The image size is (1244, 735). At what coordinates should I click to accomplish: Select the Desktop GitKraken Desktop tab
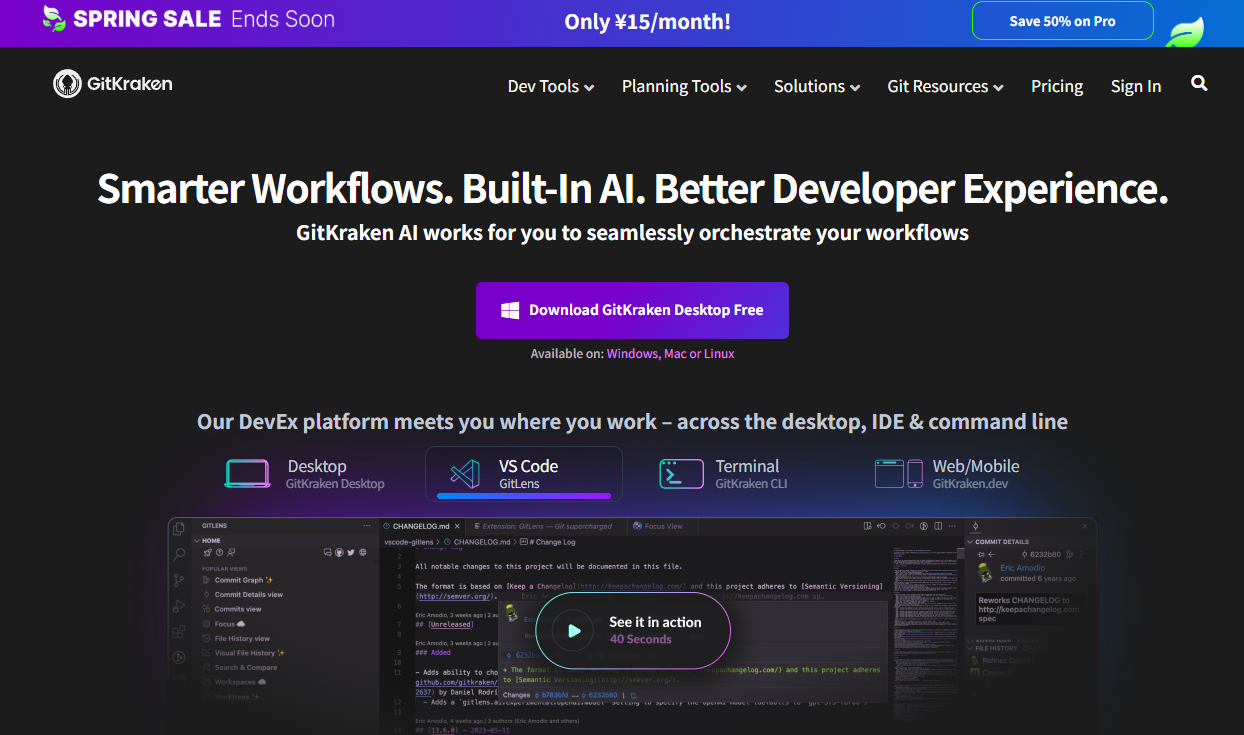coord(306,474)
